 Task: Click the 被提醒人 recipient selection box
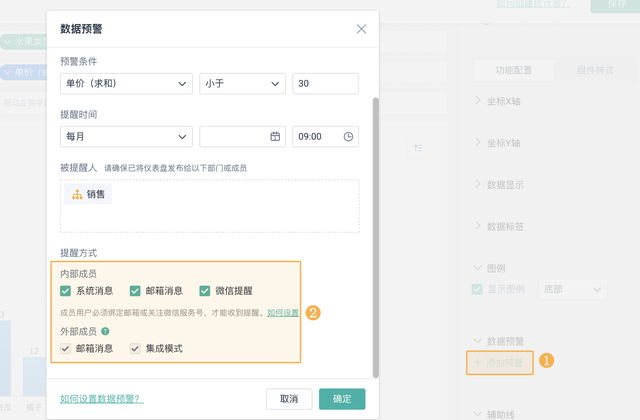210,206
